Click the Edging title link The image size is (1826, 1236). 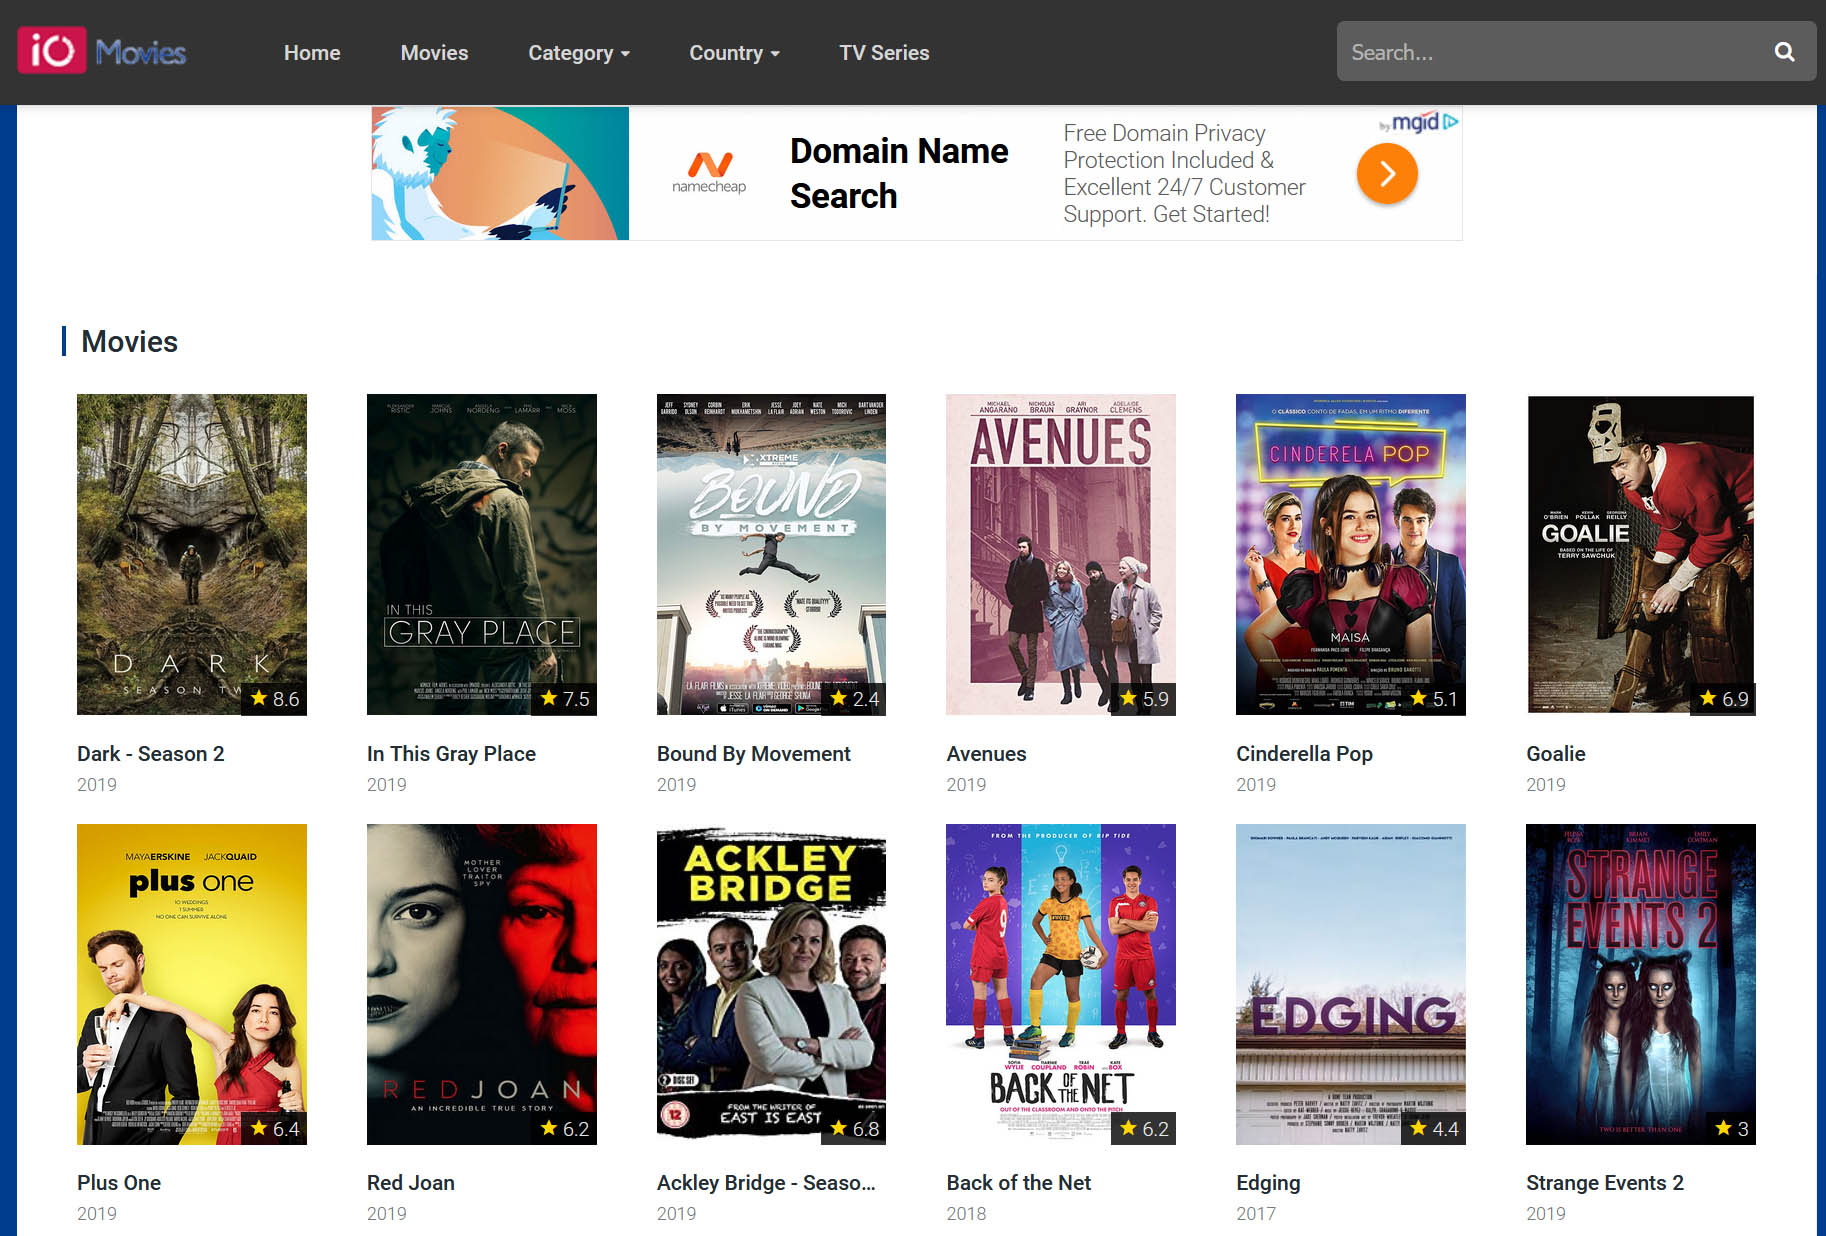pyautogui.click(x=1268, y=1183)
